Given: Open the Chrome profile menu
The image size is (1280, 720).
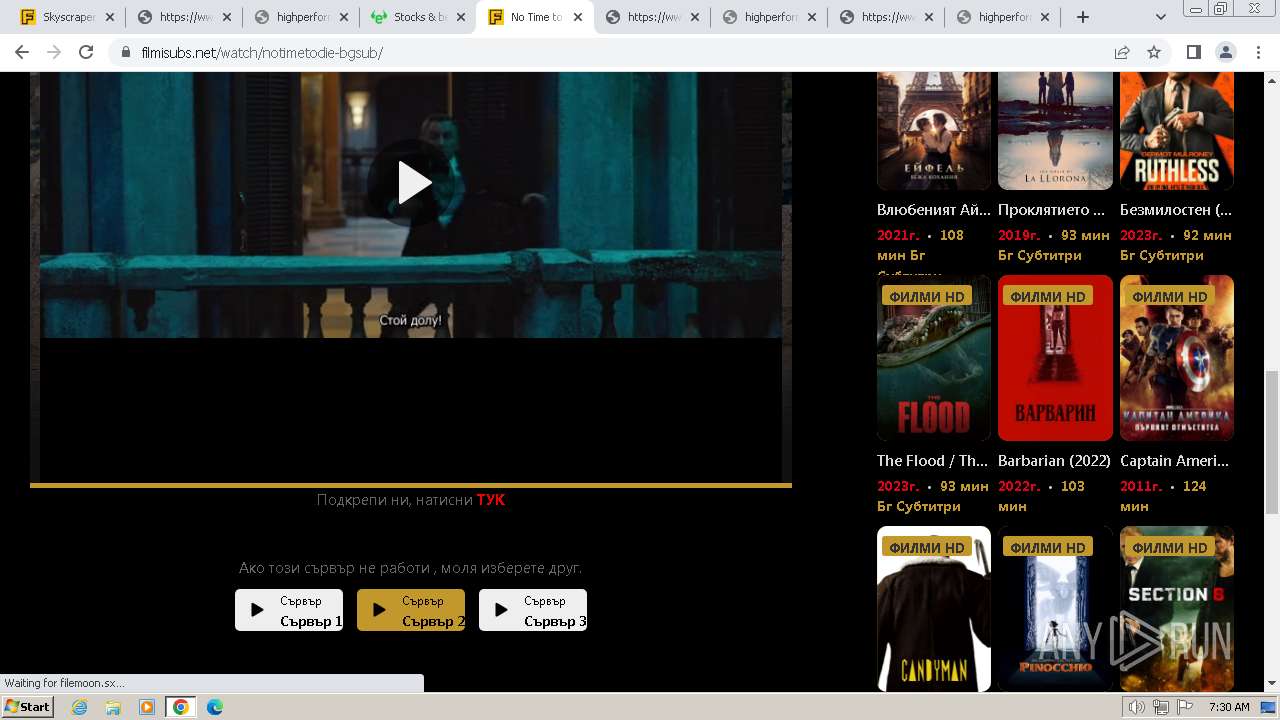Looking at the screenshot, I should [1225, 52].
